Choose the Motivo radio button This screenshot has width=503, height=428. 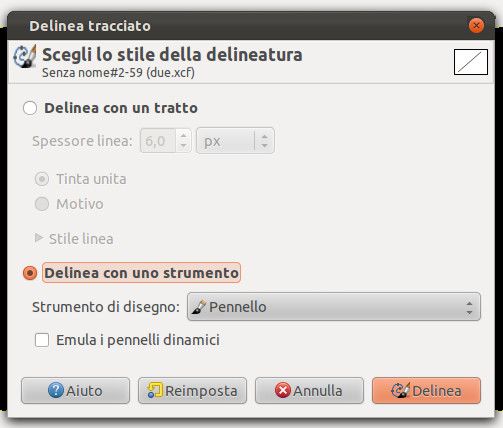tap(42, 204)
